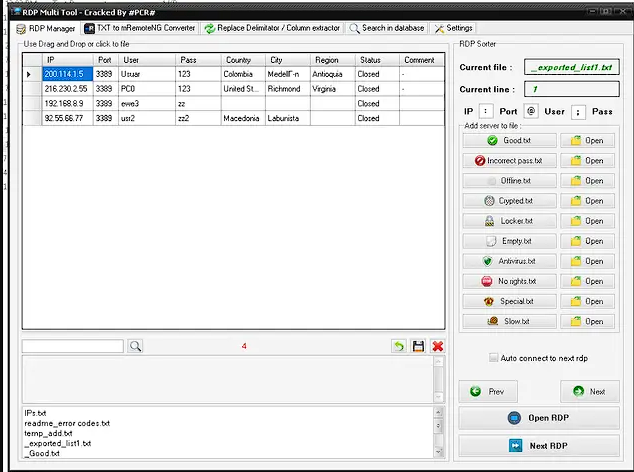
Task: Click the floppy disk save icon
Action: point(418,346)
